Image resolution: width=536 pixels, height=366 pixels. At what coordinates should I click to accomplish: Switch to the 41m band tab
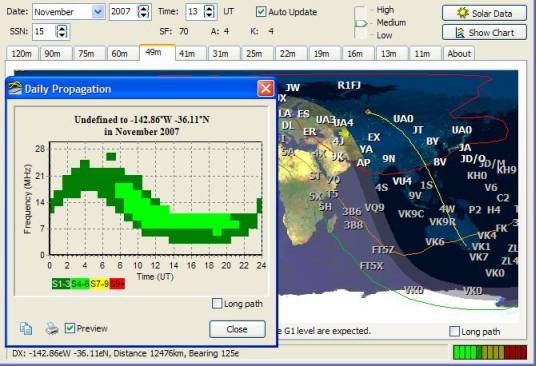(187, 54)
